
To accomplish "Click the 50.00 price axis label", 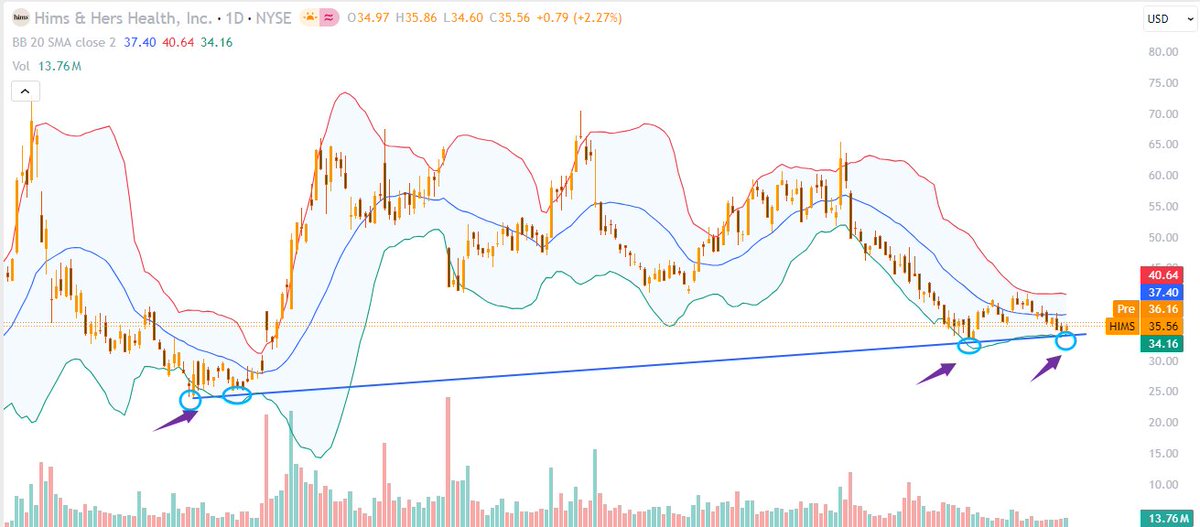I will coord(1161,238).
